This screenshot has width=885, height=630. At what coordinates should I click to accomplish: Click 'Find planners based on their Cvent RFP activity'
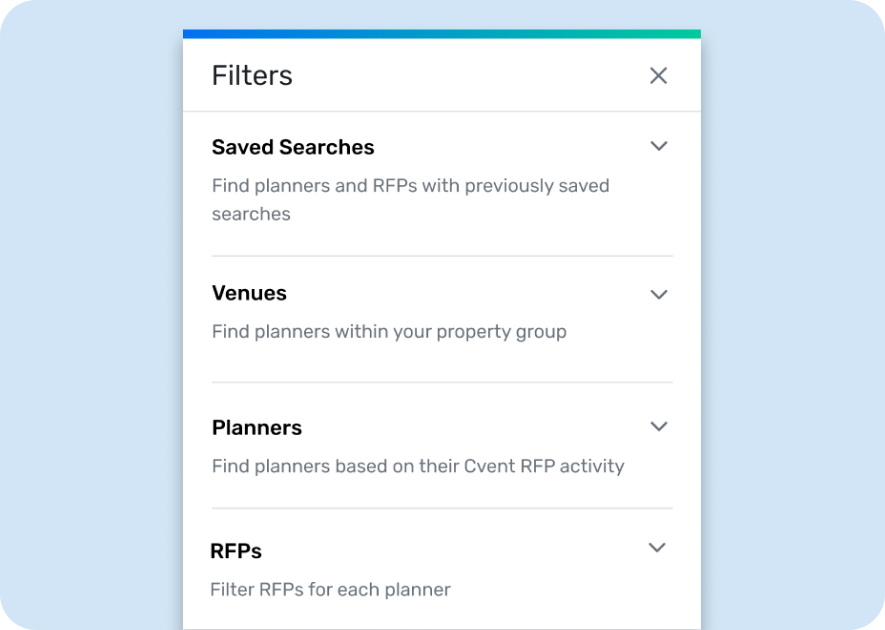pyautogui.click(x=418, y=466)
